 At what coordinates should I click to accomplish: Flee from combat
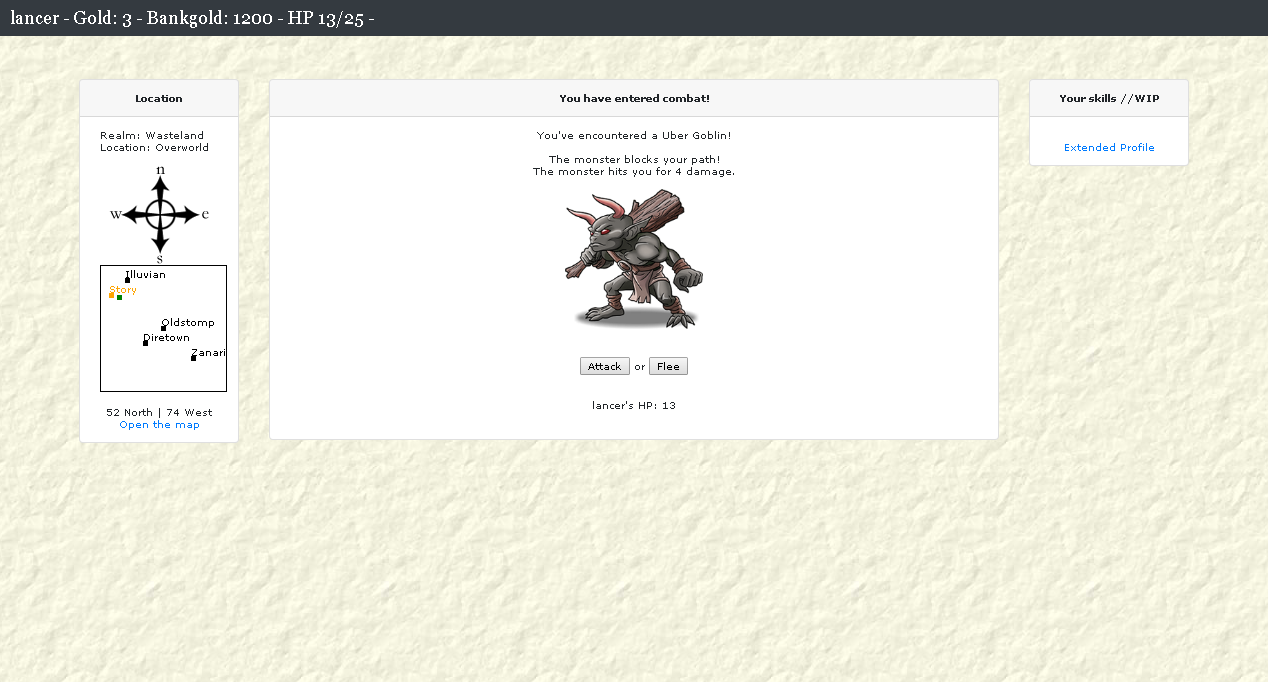click(x=668, y=366)
